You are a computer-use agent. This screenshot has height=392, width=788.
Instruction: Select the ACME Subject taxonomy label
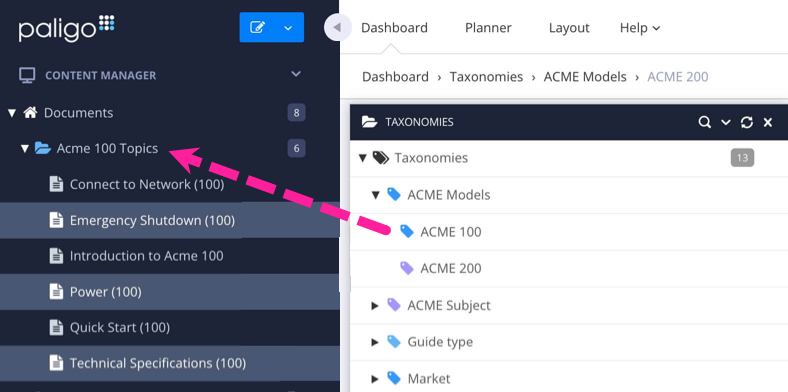tap(449, 305)
